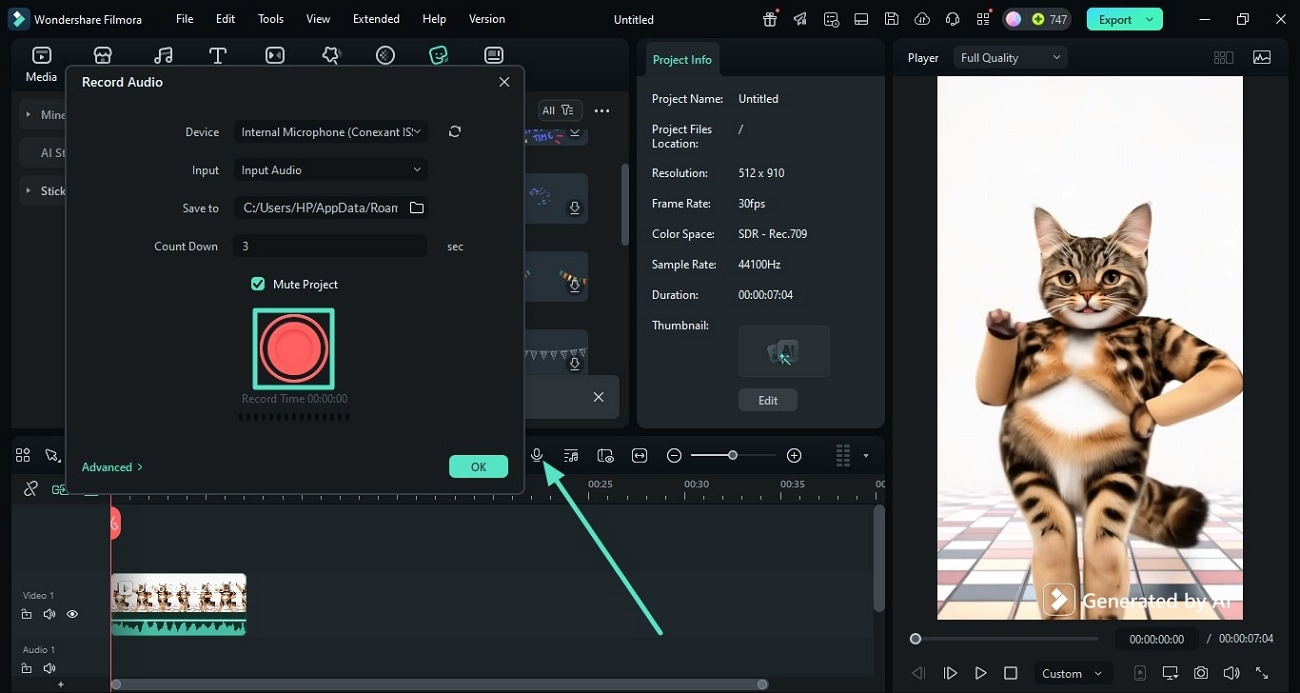Image resolution: width=1300 pixels, height=693 pixels.
Task: Open the File menu
Action: click(x=185, y=19)
